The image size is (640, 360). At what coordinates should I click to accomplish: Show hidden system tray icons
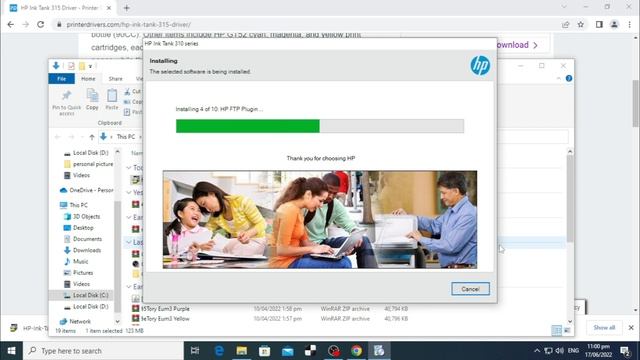(537, 351)
